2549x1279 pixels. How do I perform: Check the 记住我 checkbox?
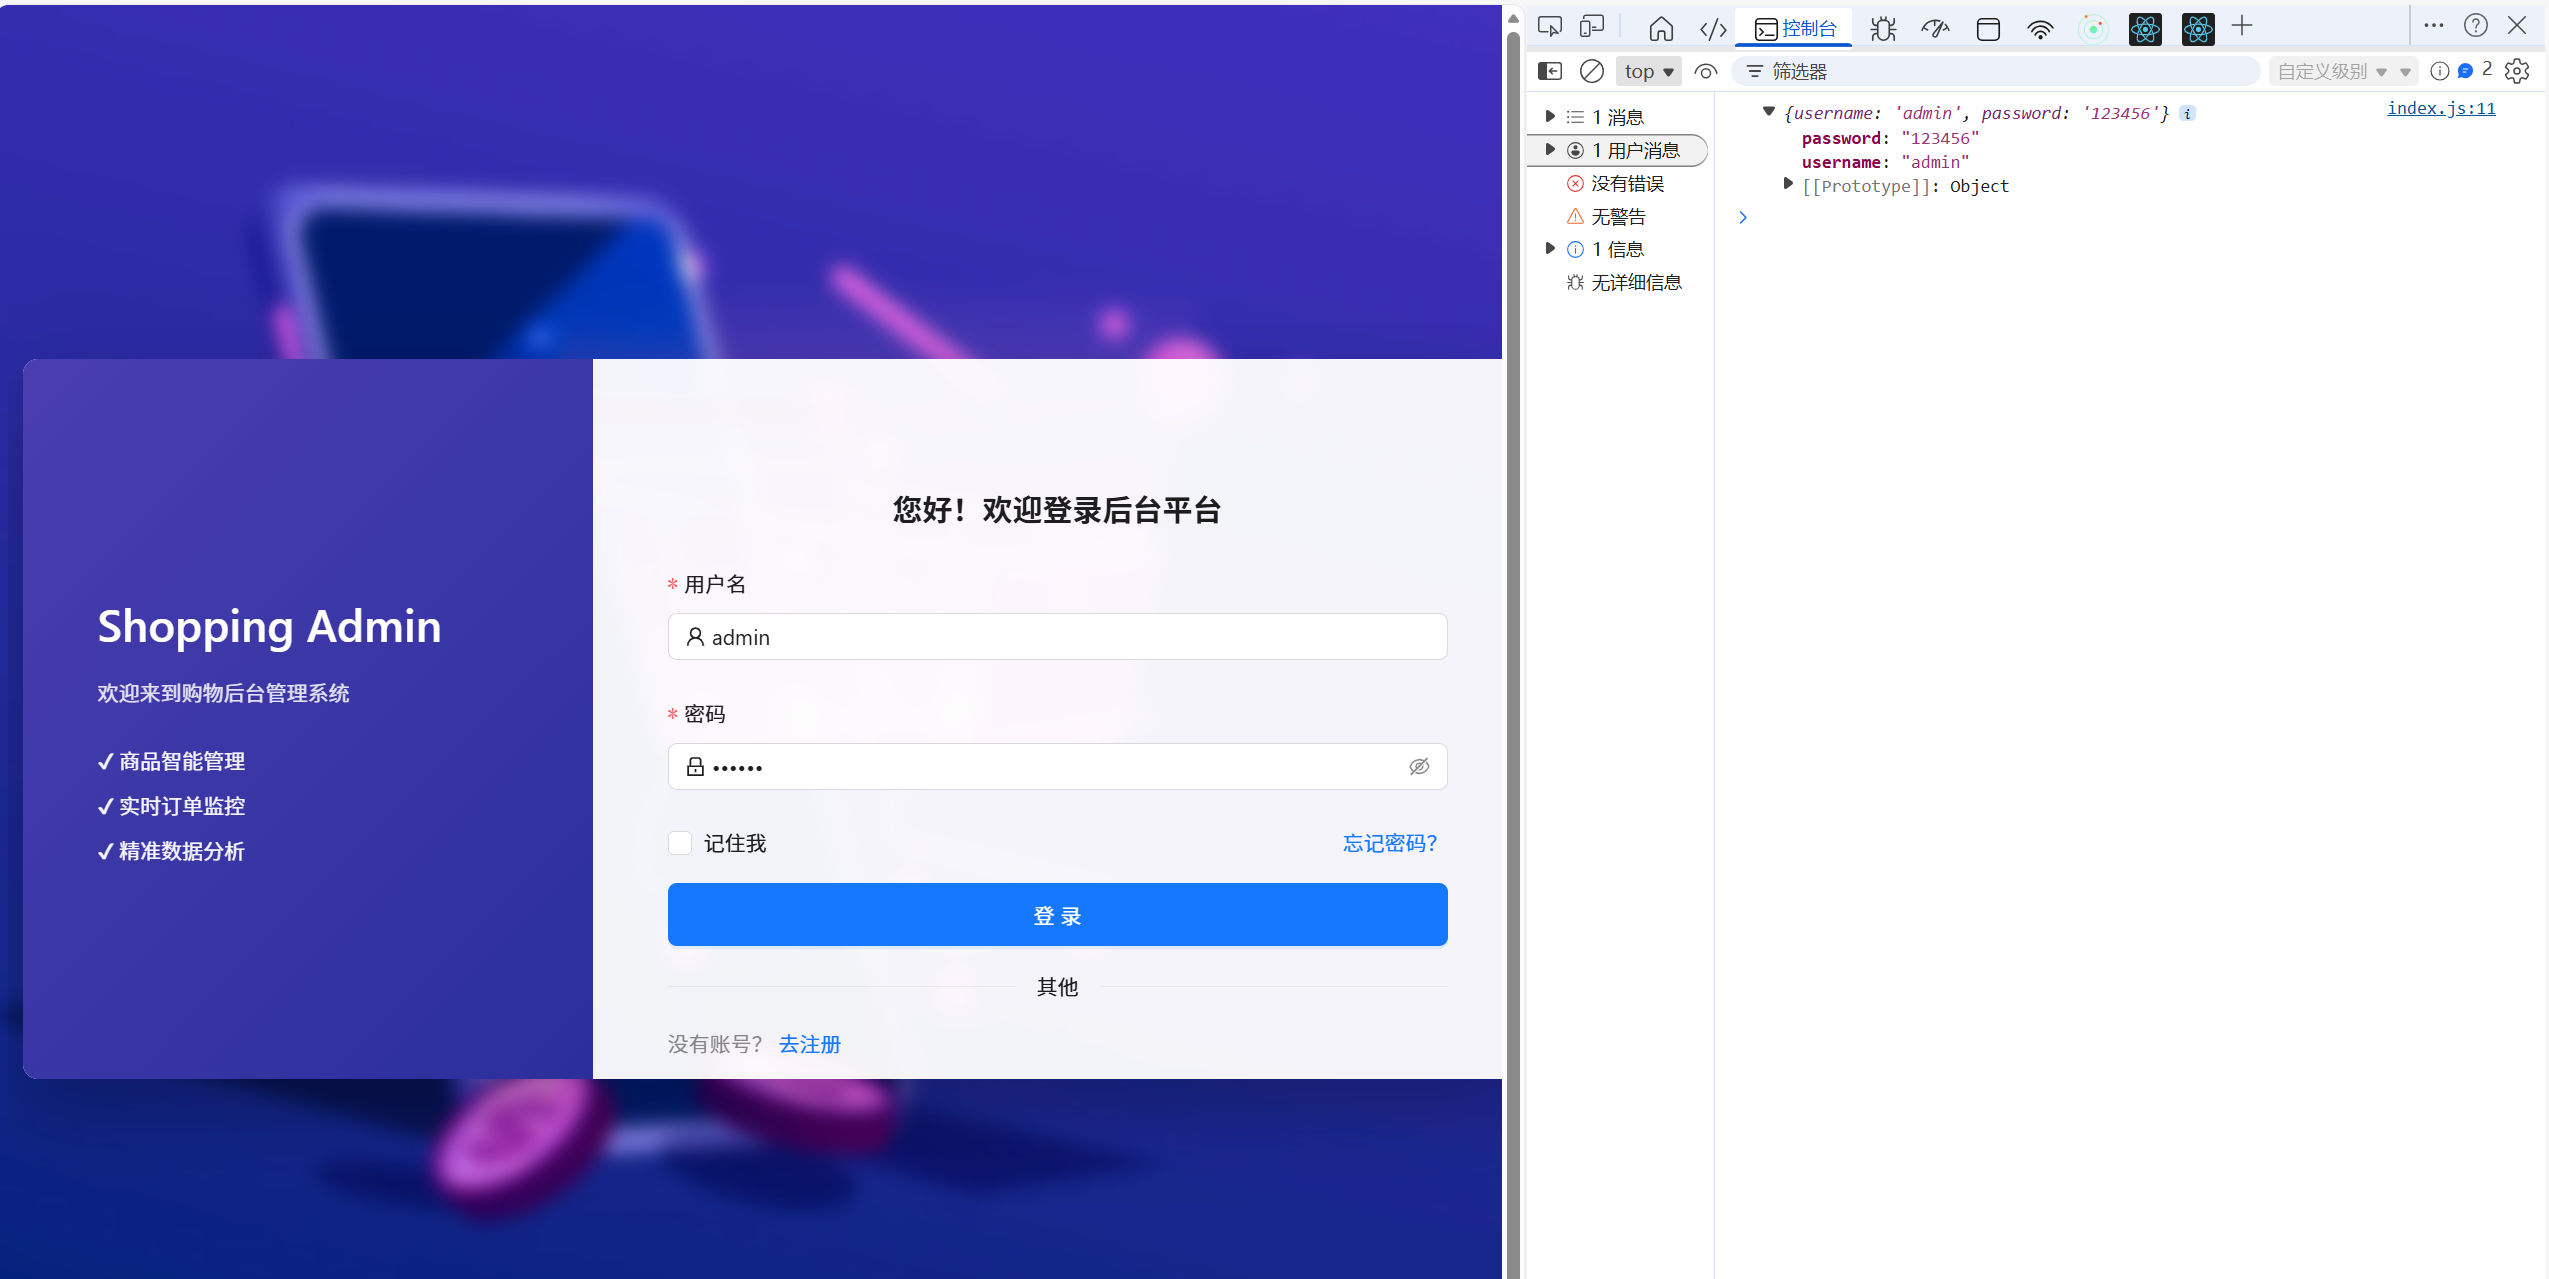click(680, 843)
